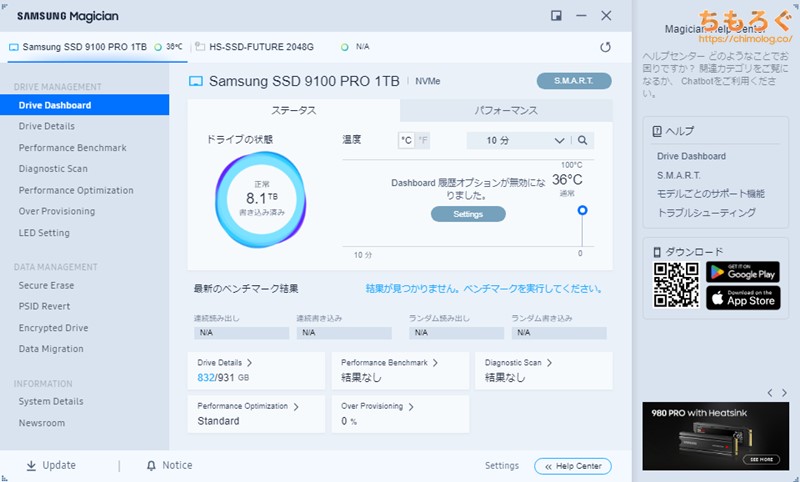800x482 pixels.
Task: Open Over Provisioning in sidebar
Action: pyautogui.click(x=57, y=211)
